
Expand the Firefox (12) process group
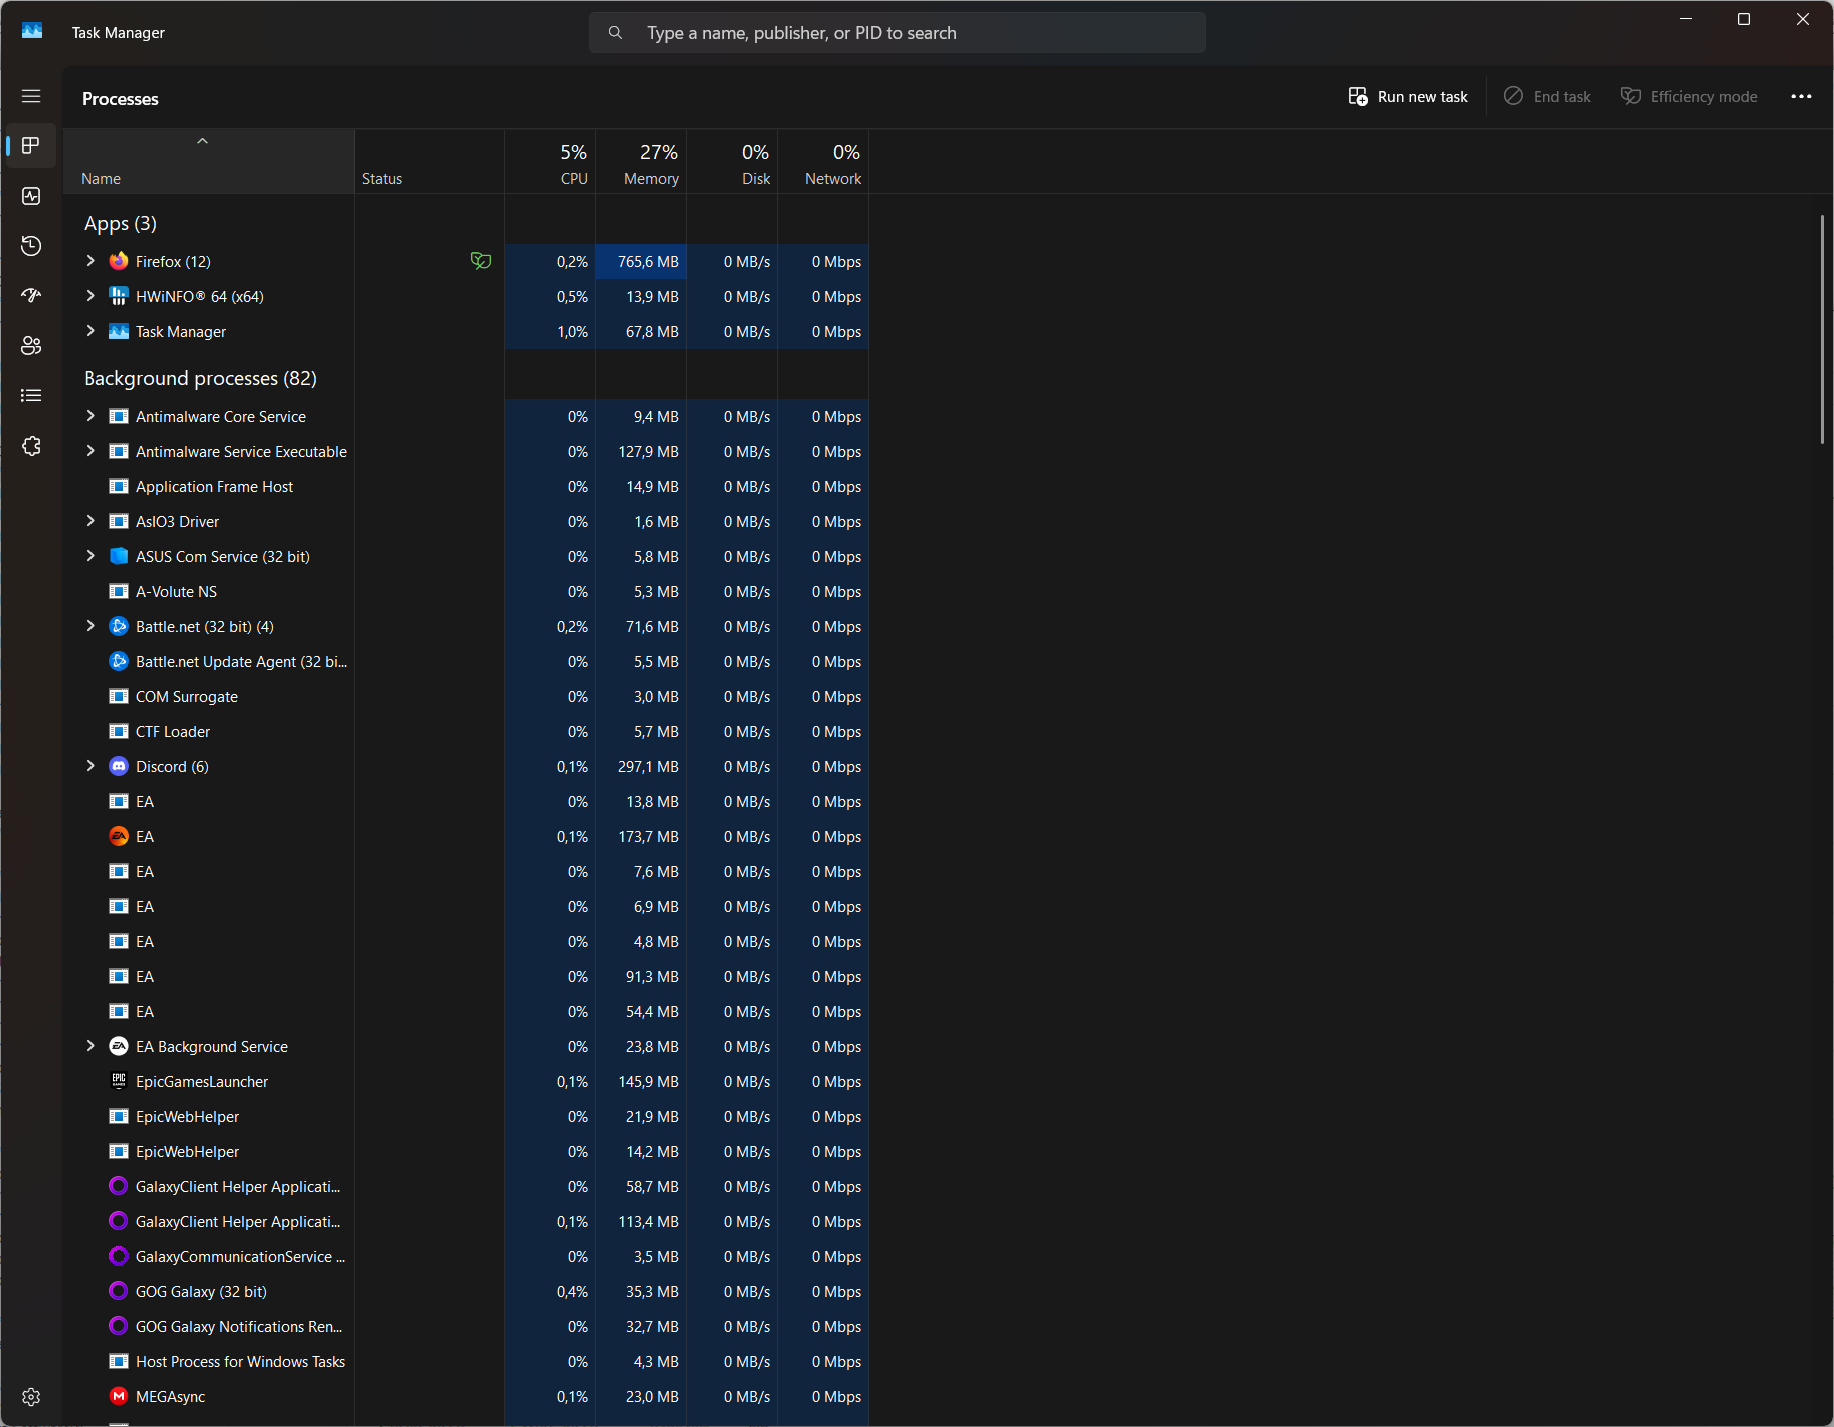[x=90, y=261]
